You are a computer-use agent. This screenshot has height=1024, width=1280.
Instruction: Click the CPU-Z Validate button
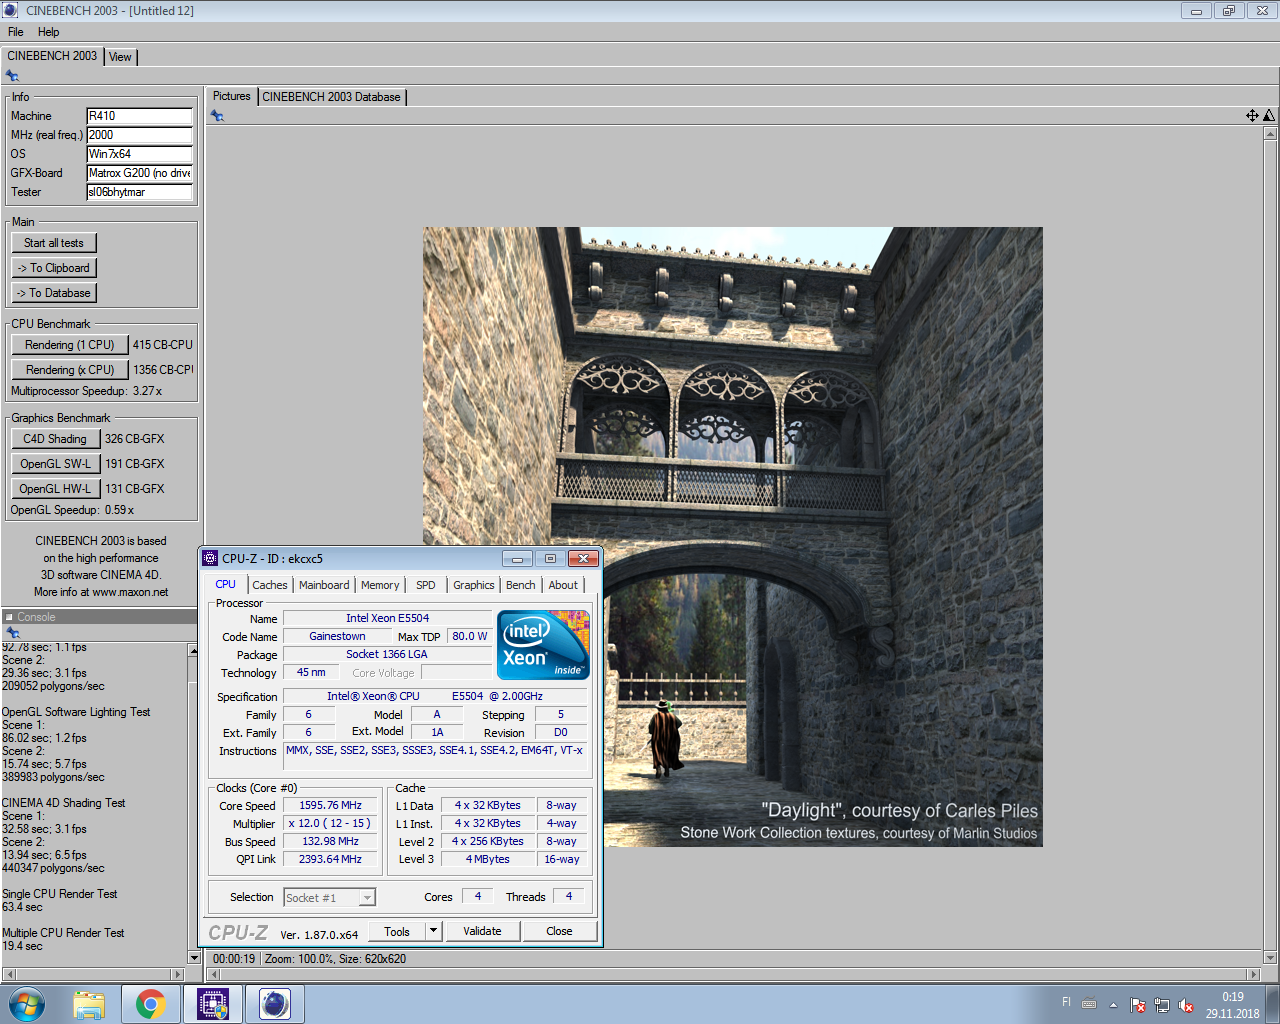coord(482,931)
